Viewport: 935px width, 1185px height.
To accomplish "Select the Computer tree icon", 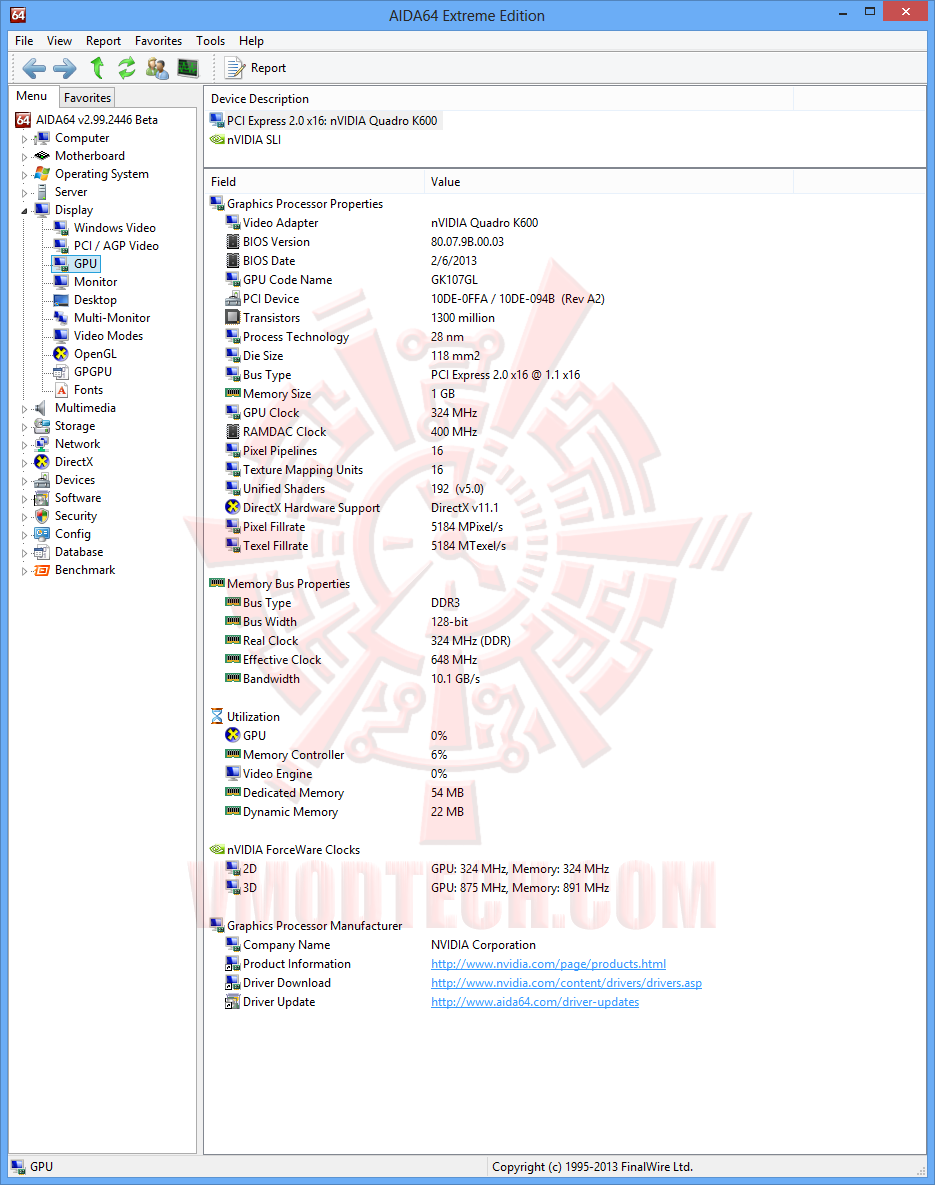I will click(x=42, y=138).
